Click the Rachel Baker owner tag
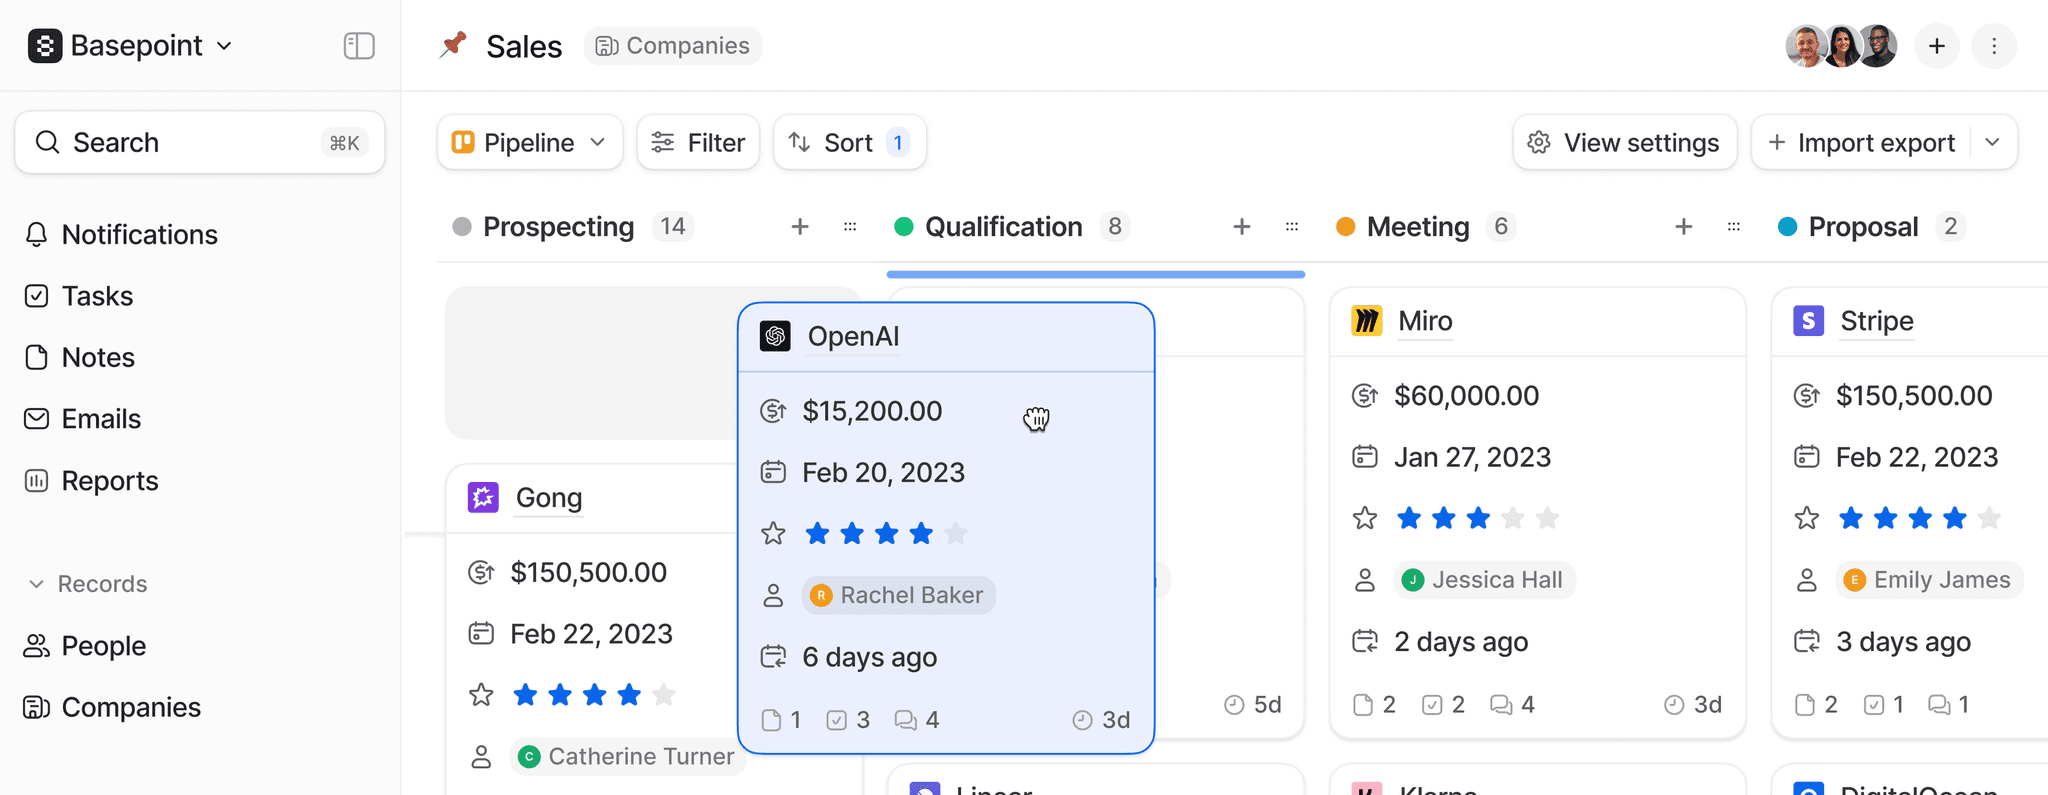 (899, 595)
